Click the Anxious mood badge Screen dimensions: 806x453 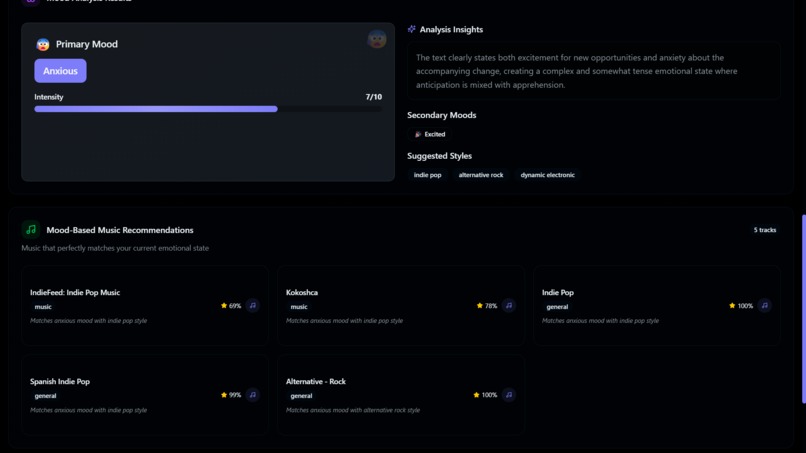click(60, 71)
